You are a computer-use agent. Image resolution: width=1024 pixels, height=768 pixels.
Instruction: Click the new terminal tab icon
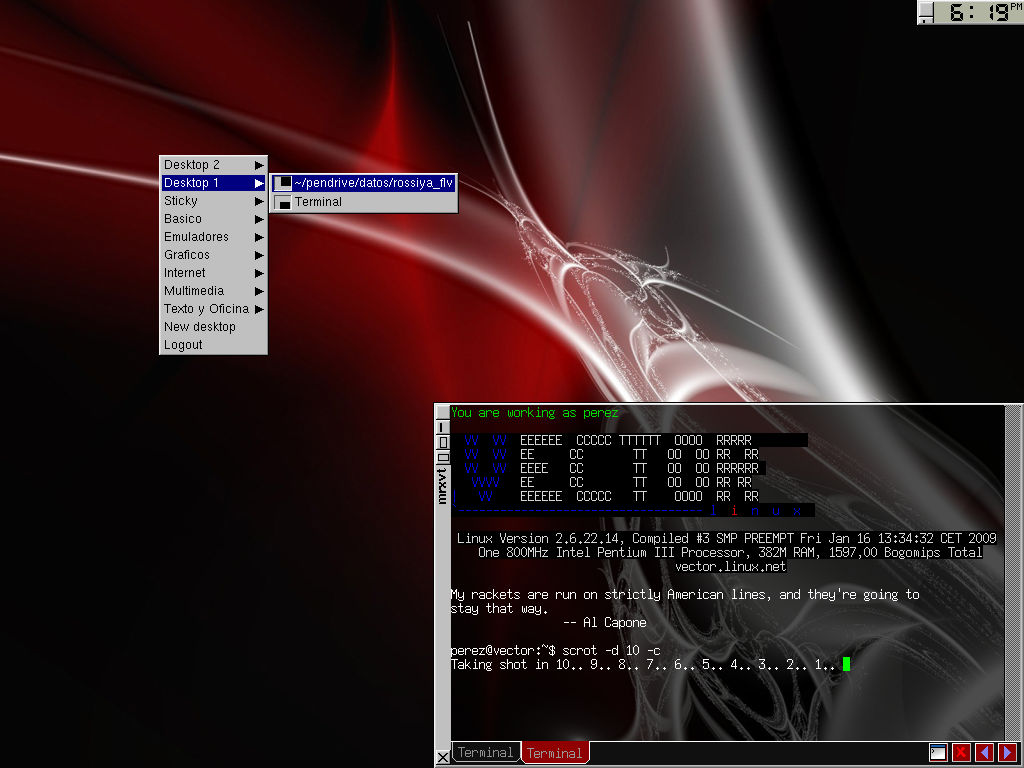coord(937,753)
